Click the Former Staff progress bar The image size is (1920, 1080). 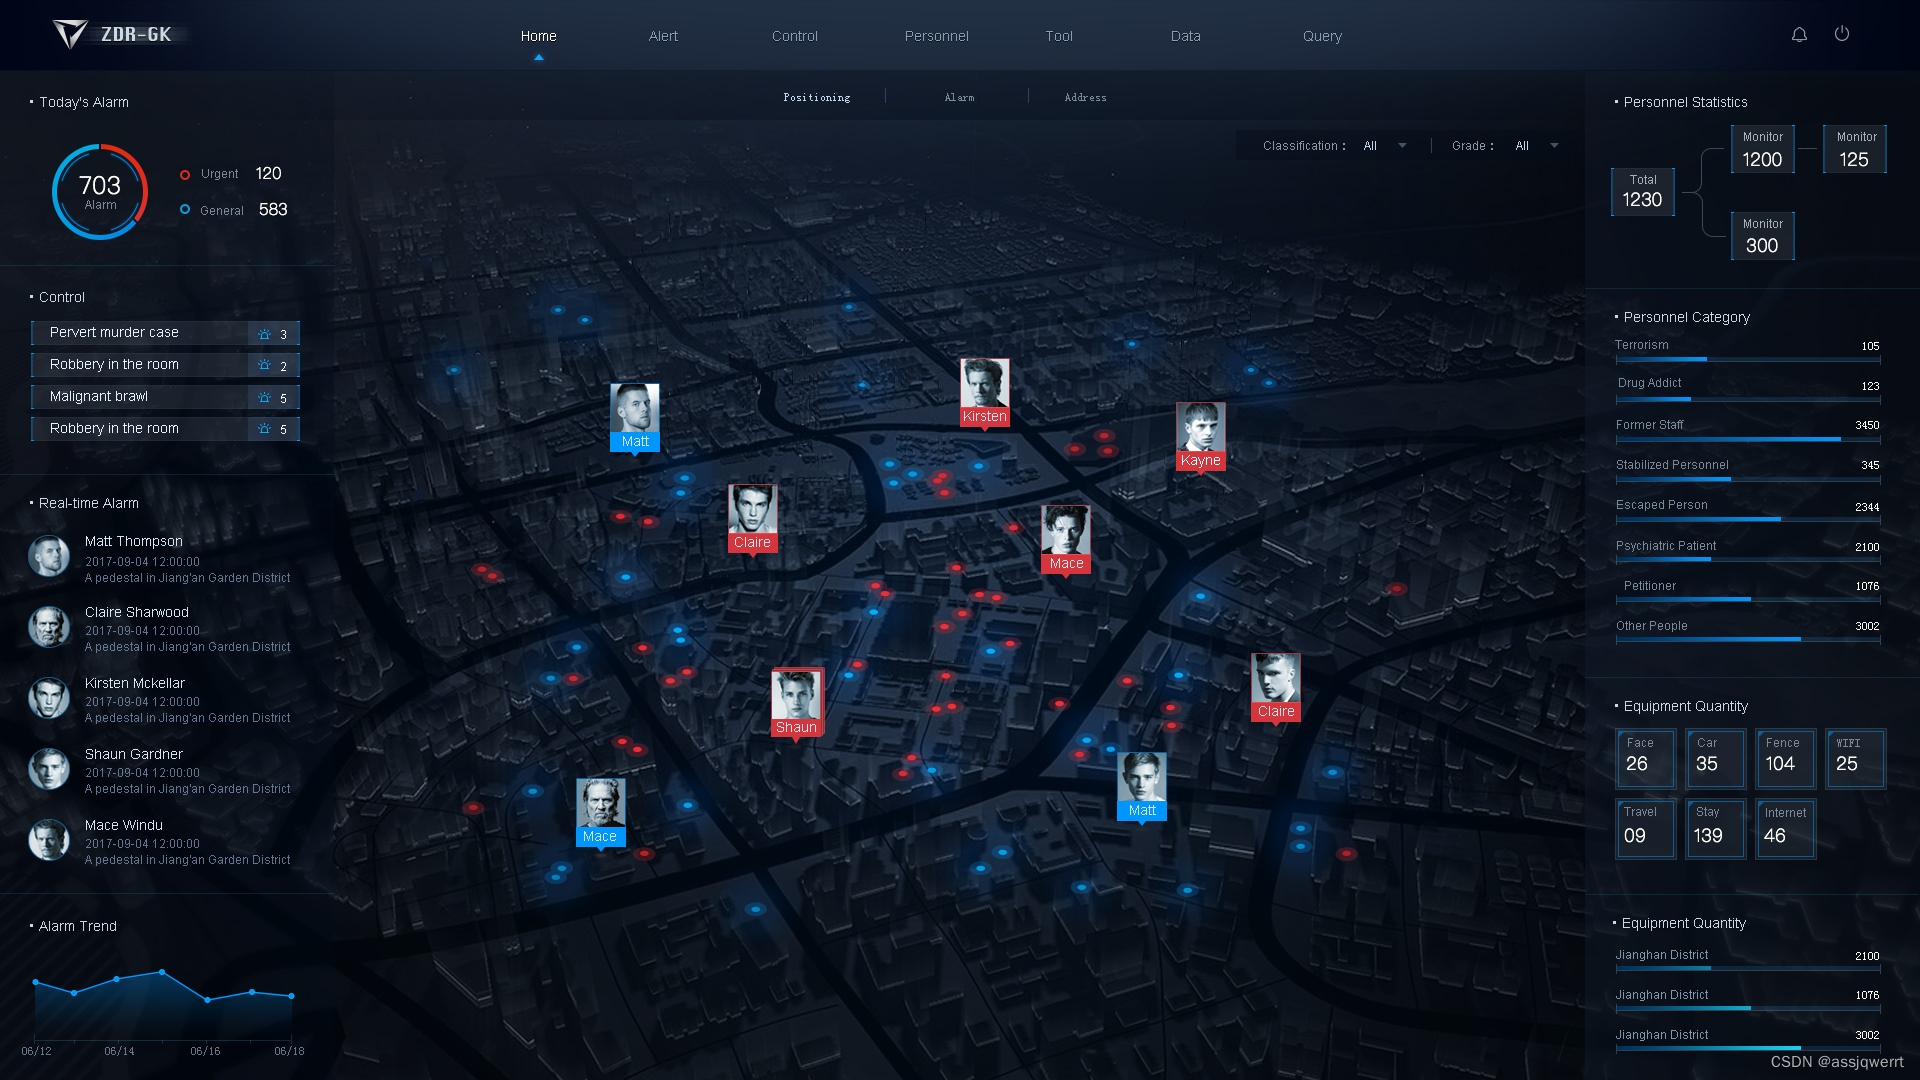tap(1747, 439)
